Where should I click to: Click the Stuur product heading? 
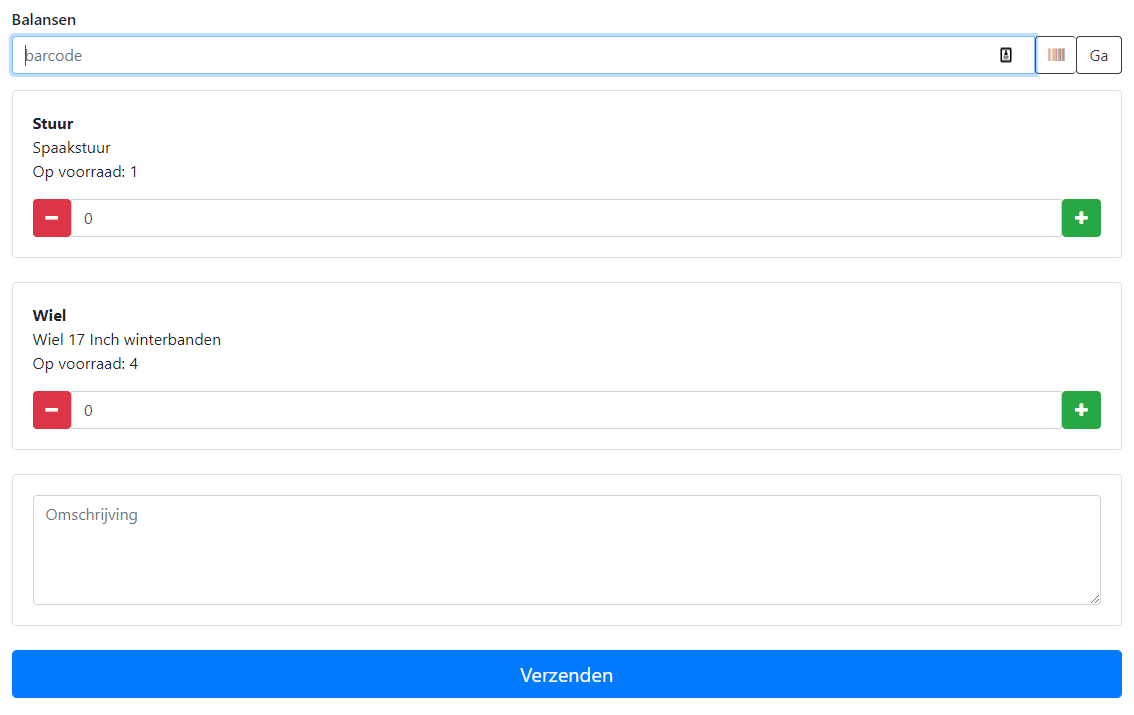point(53,124)
